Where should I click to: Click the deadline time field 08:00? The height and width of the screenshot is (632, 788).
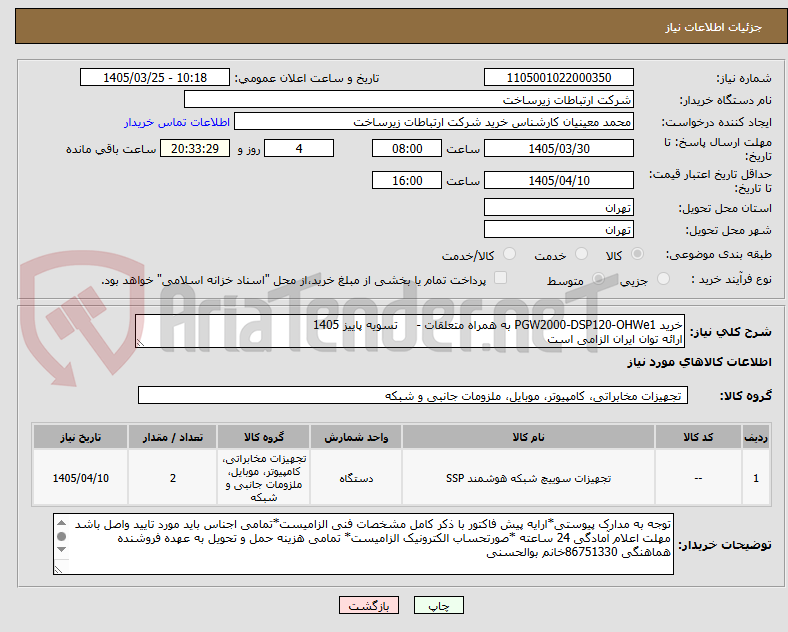click(x=407, y=149)
